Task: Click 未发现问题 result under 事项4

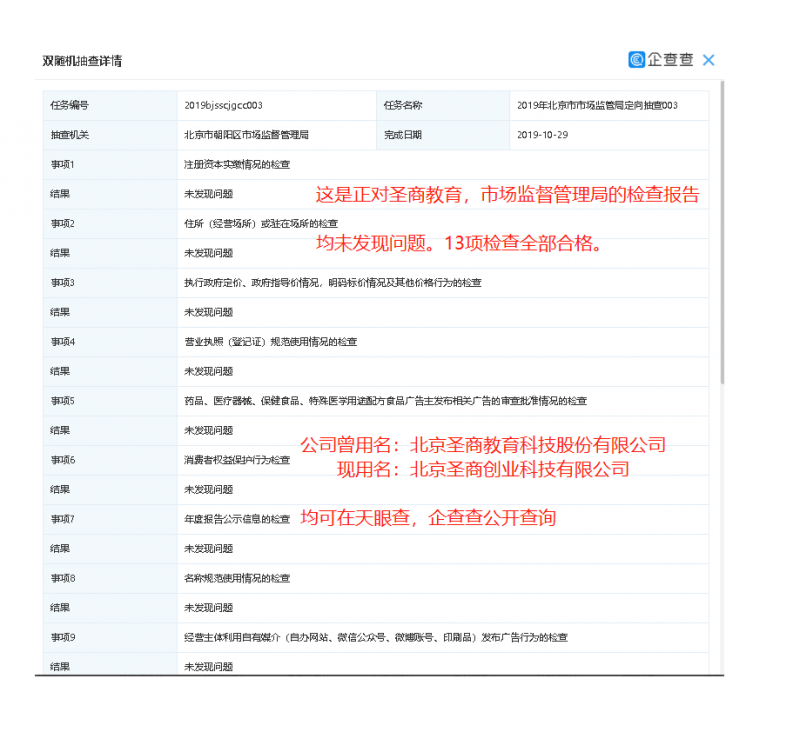Action: pyautogui.click(x=209, y=372)
